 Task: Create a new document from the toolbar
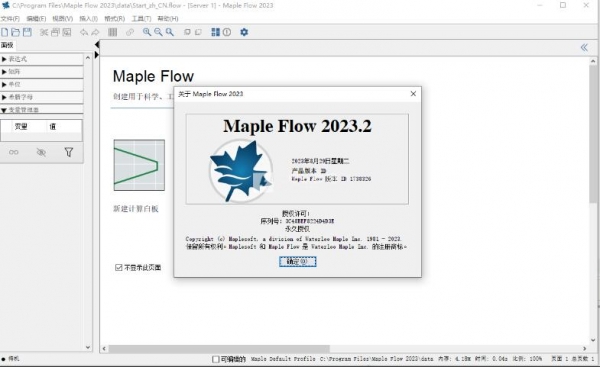pos(5,32)
